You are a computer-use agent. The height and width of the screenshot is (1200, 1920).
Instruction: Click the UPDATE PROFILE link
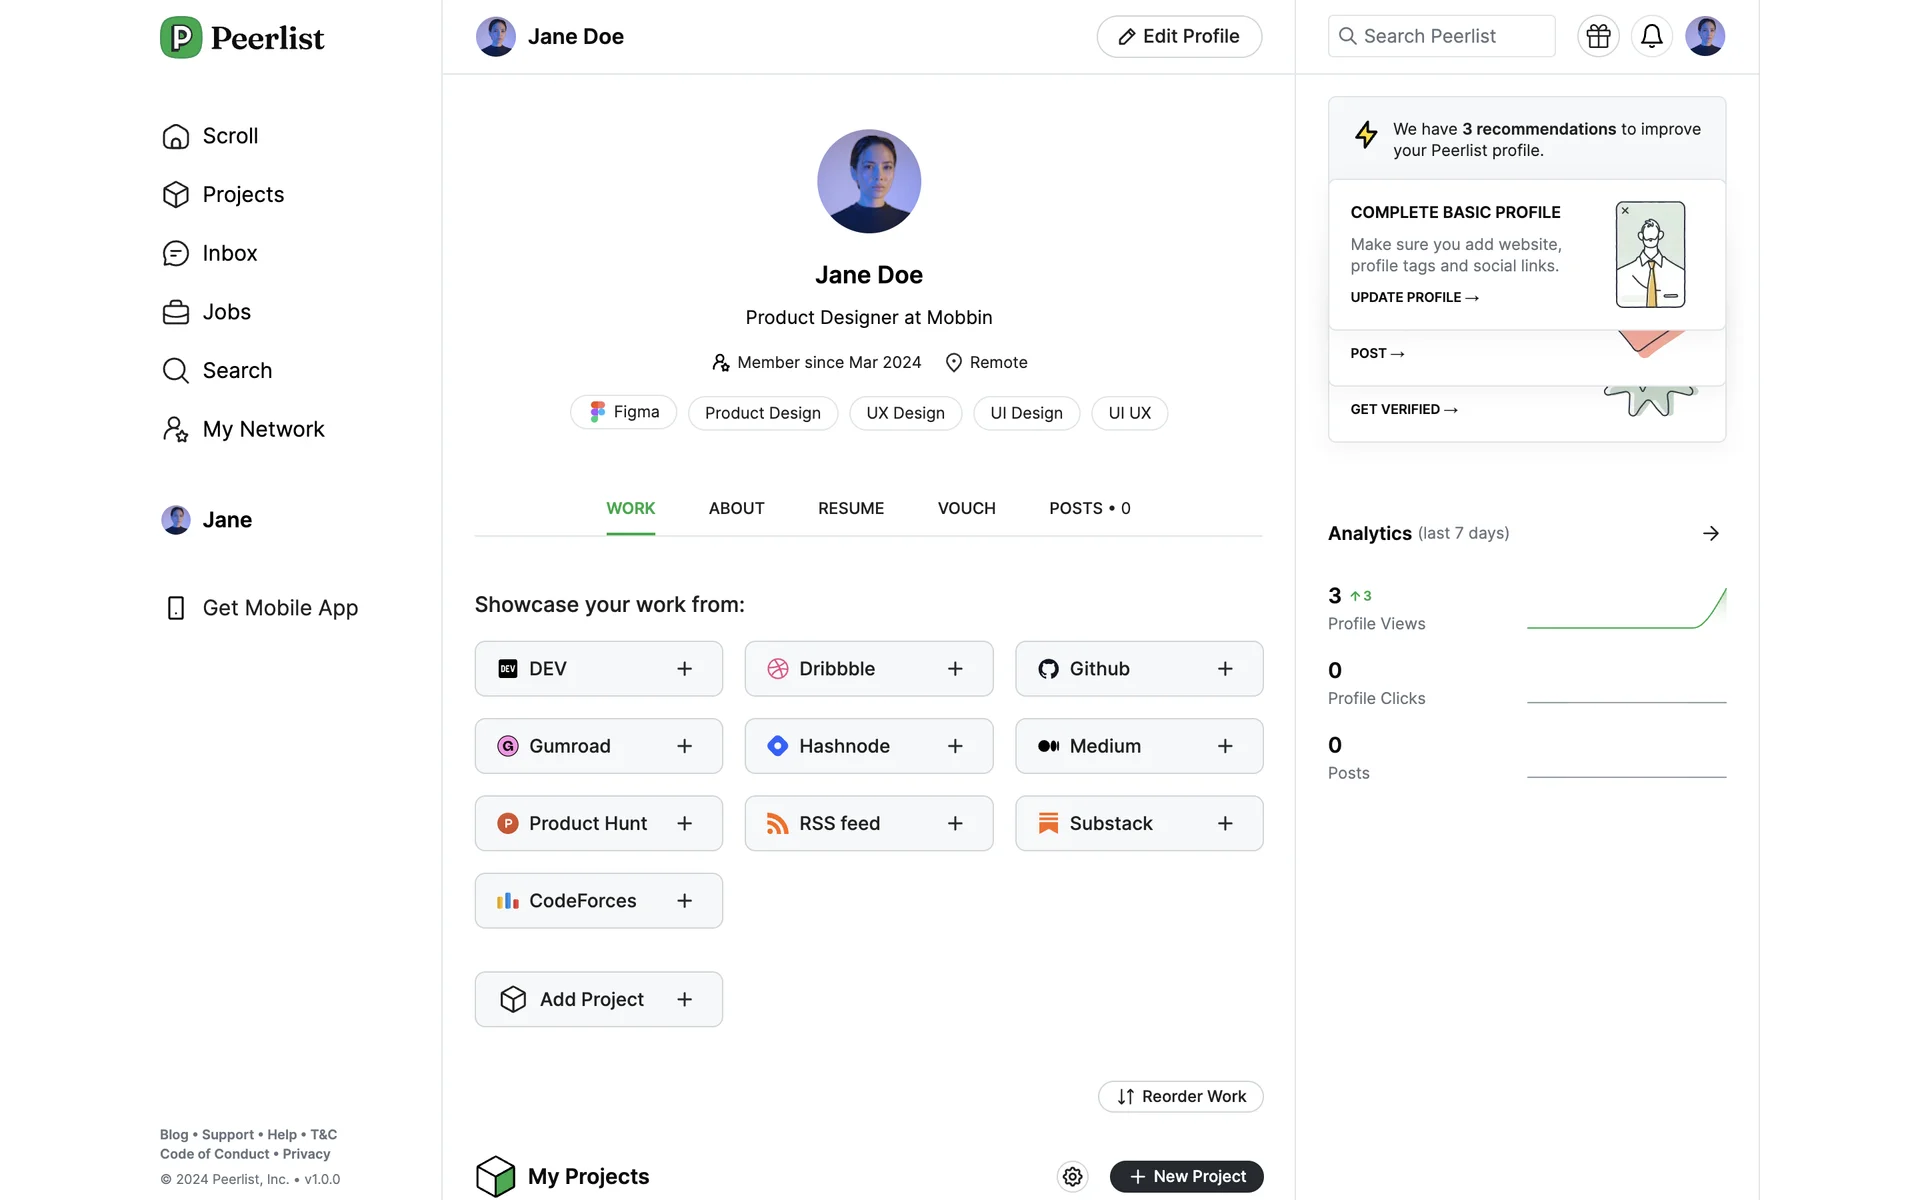click(x=1413, y=297)
